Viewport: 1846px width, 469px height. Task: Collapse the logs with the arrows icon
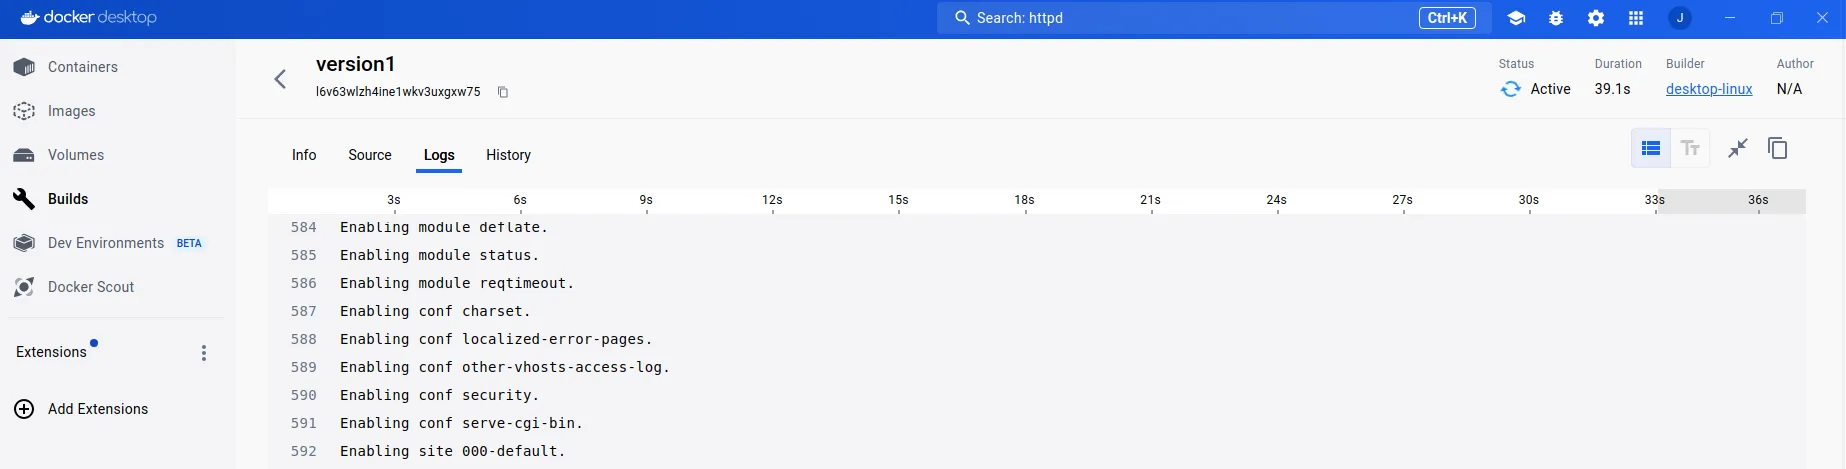[1738, 148]
